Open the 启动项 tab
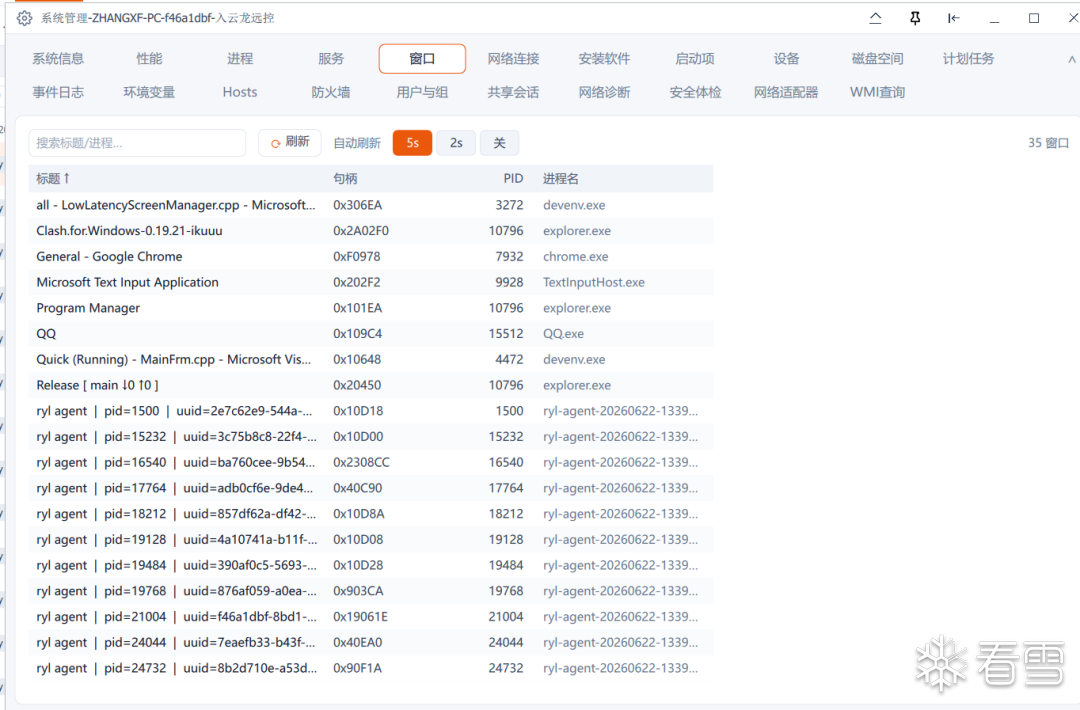The height and width of the screenshot is (710, 1080). [695, 59]
